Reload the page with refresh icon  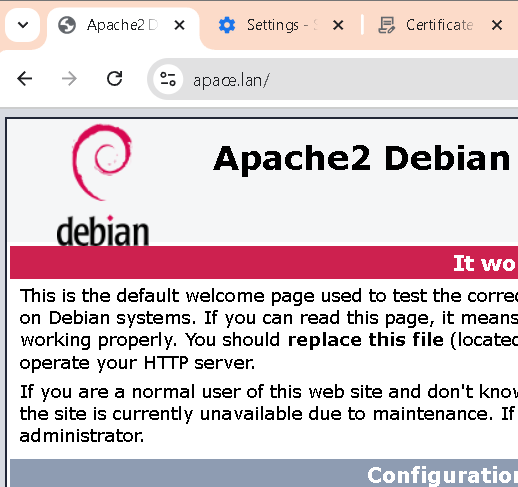114,79
